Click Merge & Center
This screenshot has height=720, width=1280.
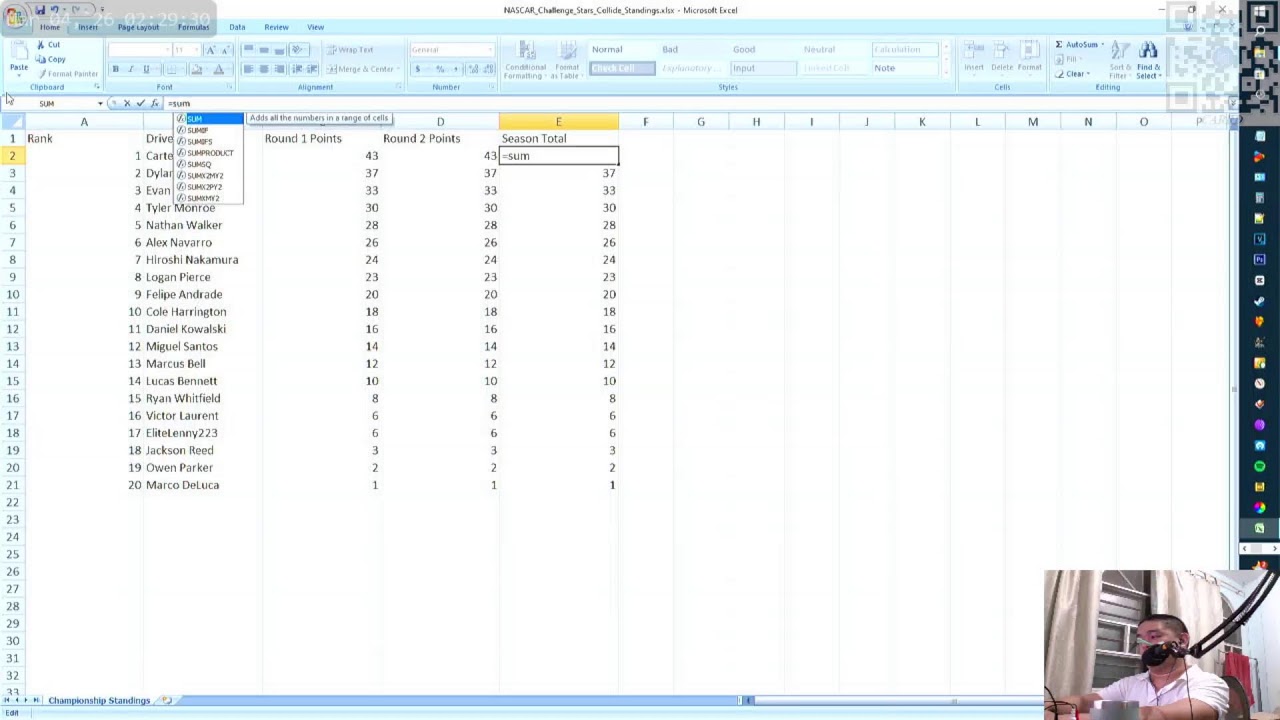(361, 69)
